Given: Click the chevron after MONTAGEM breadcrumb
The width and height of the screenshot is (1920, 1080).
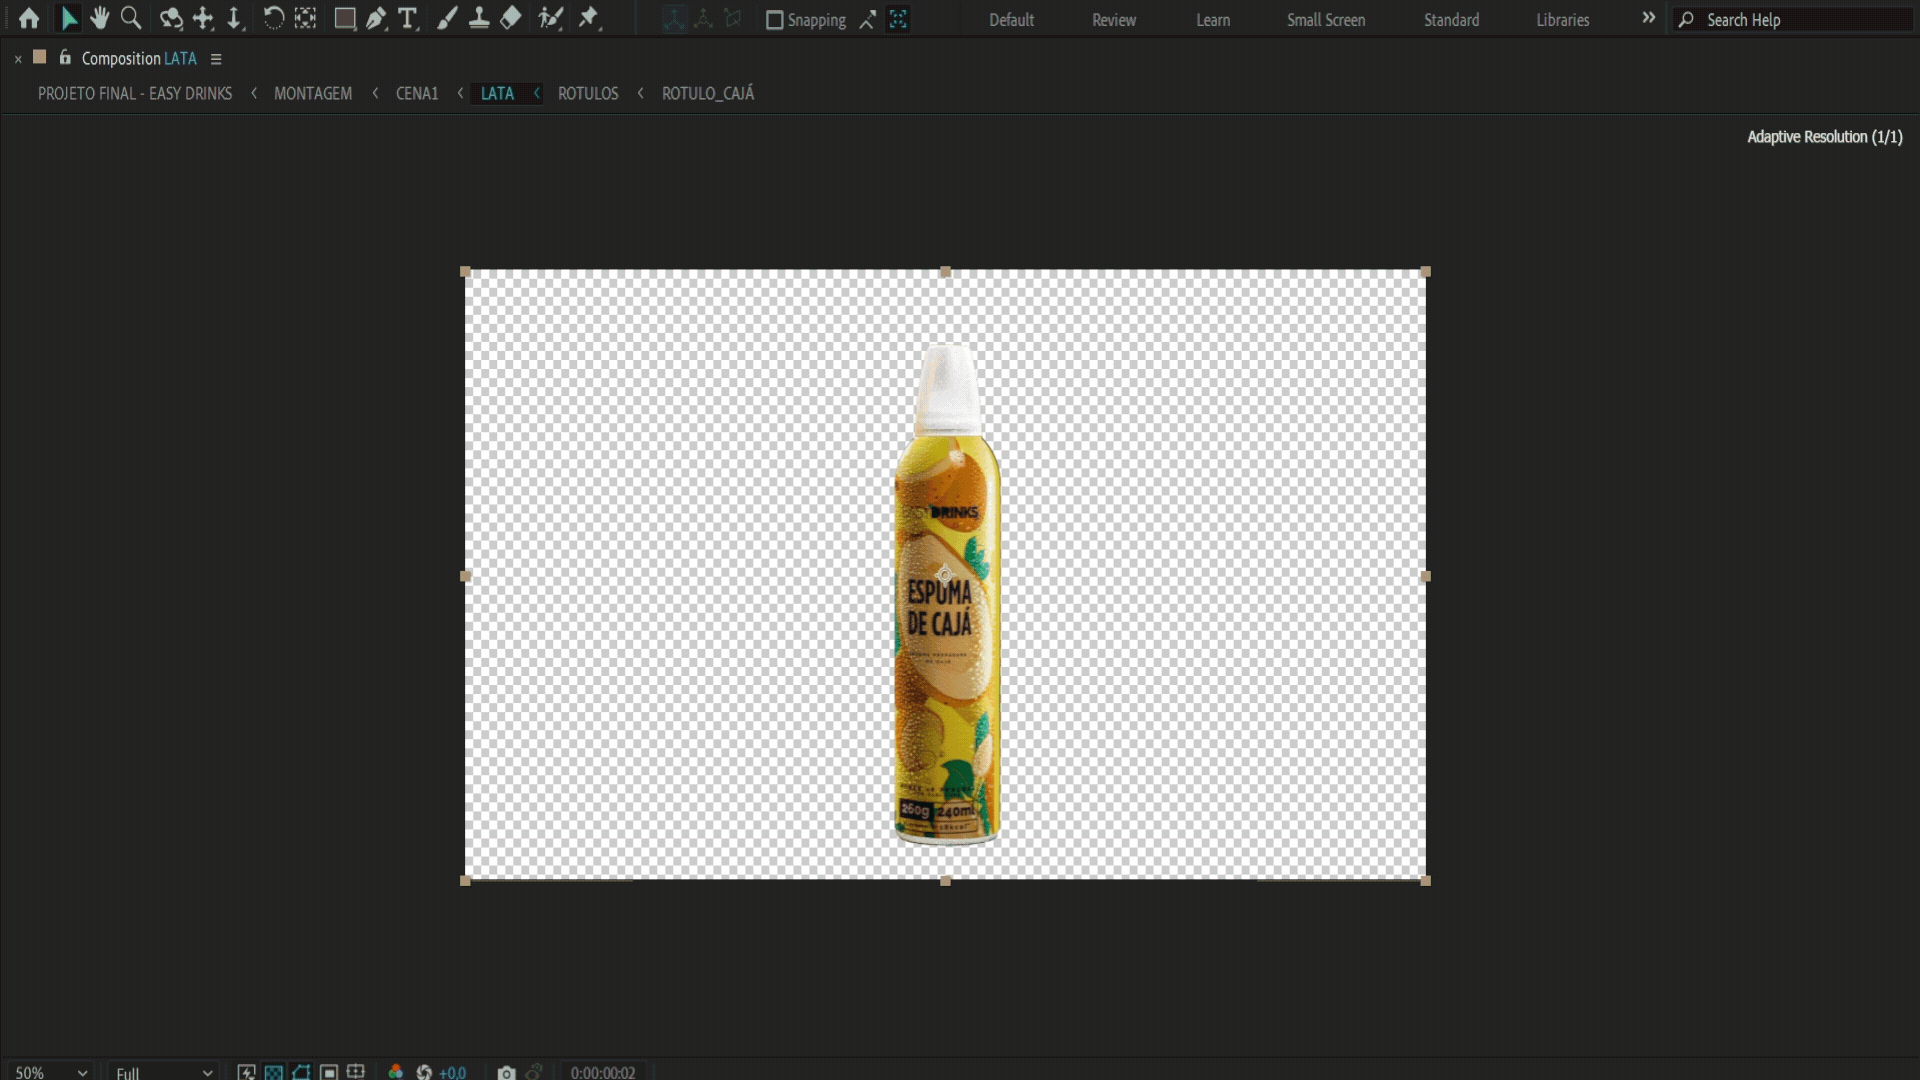Looking at the screenshot, I should click(x=375, y=93).
